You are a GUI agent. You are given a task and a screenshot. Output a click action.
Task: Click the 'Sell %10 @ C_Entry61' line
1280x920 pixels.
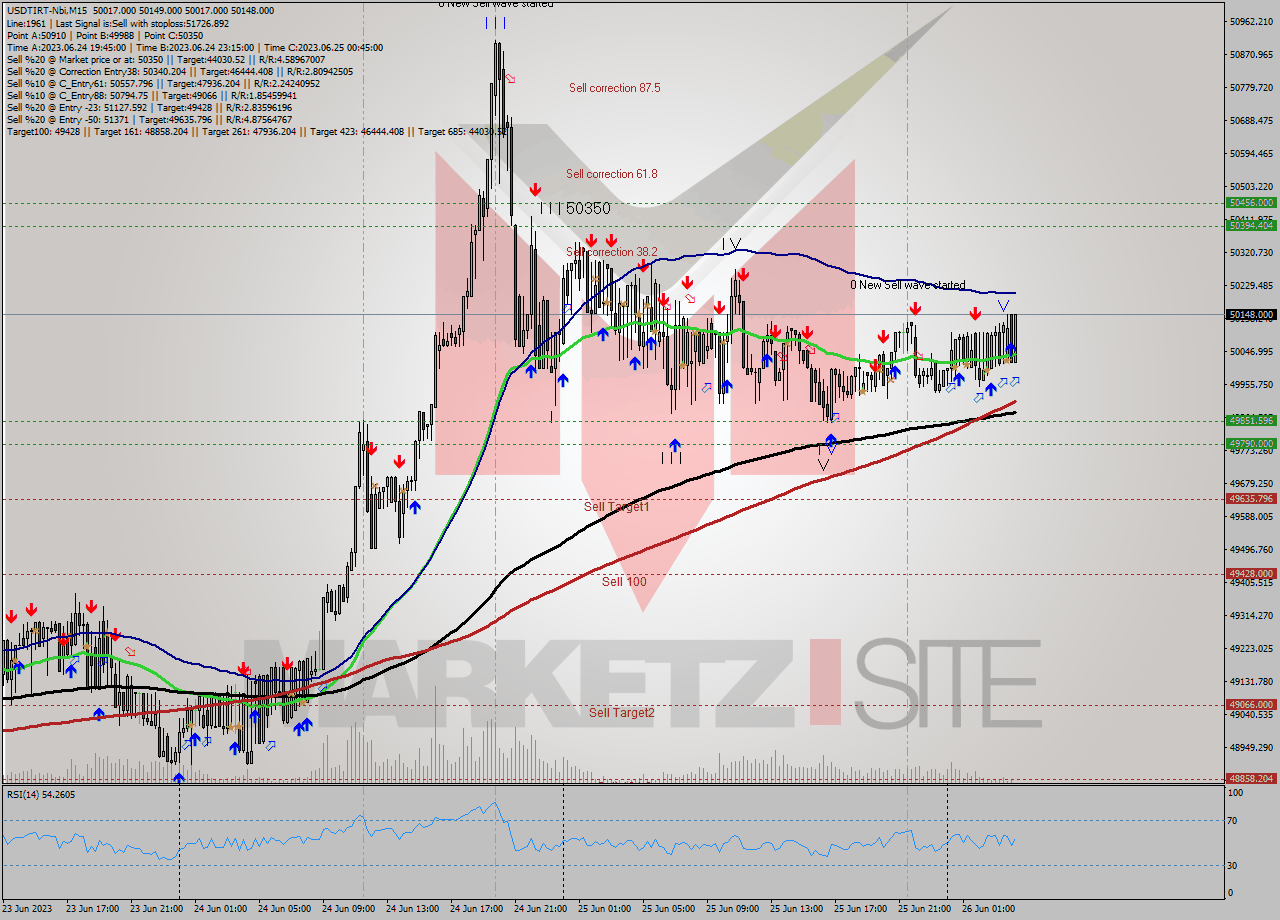(163, 83)
